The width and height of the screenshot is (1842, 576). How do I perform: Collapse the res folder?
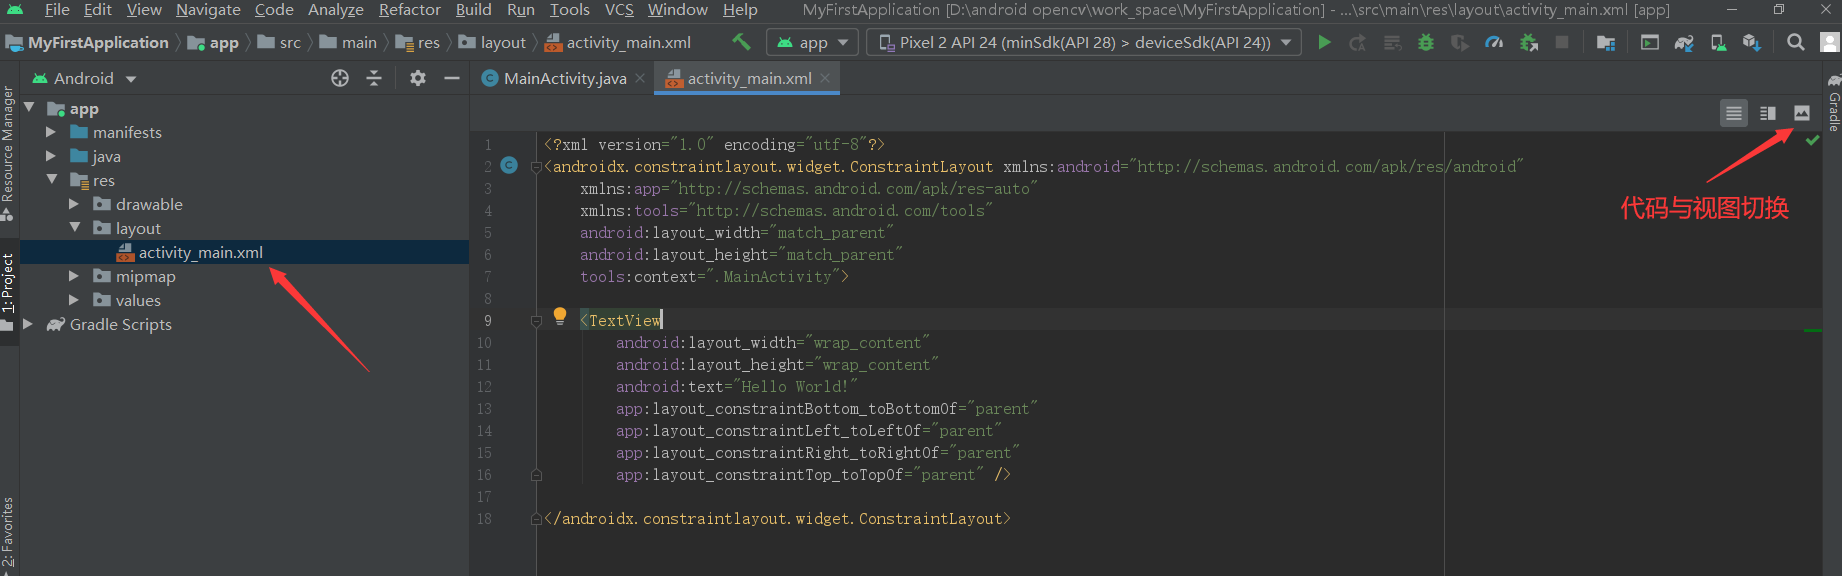[51, 180]
